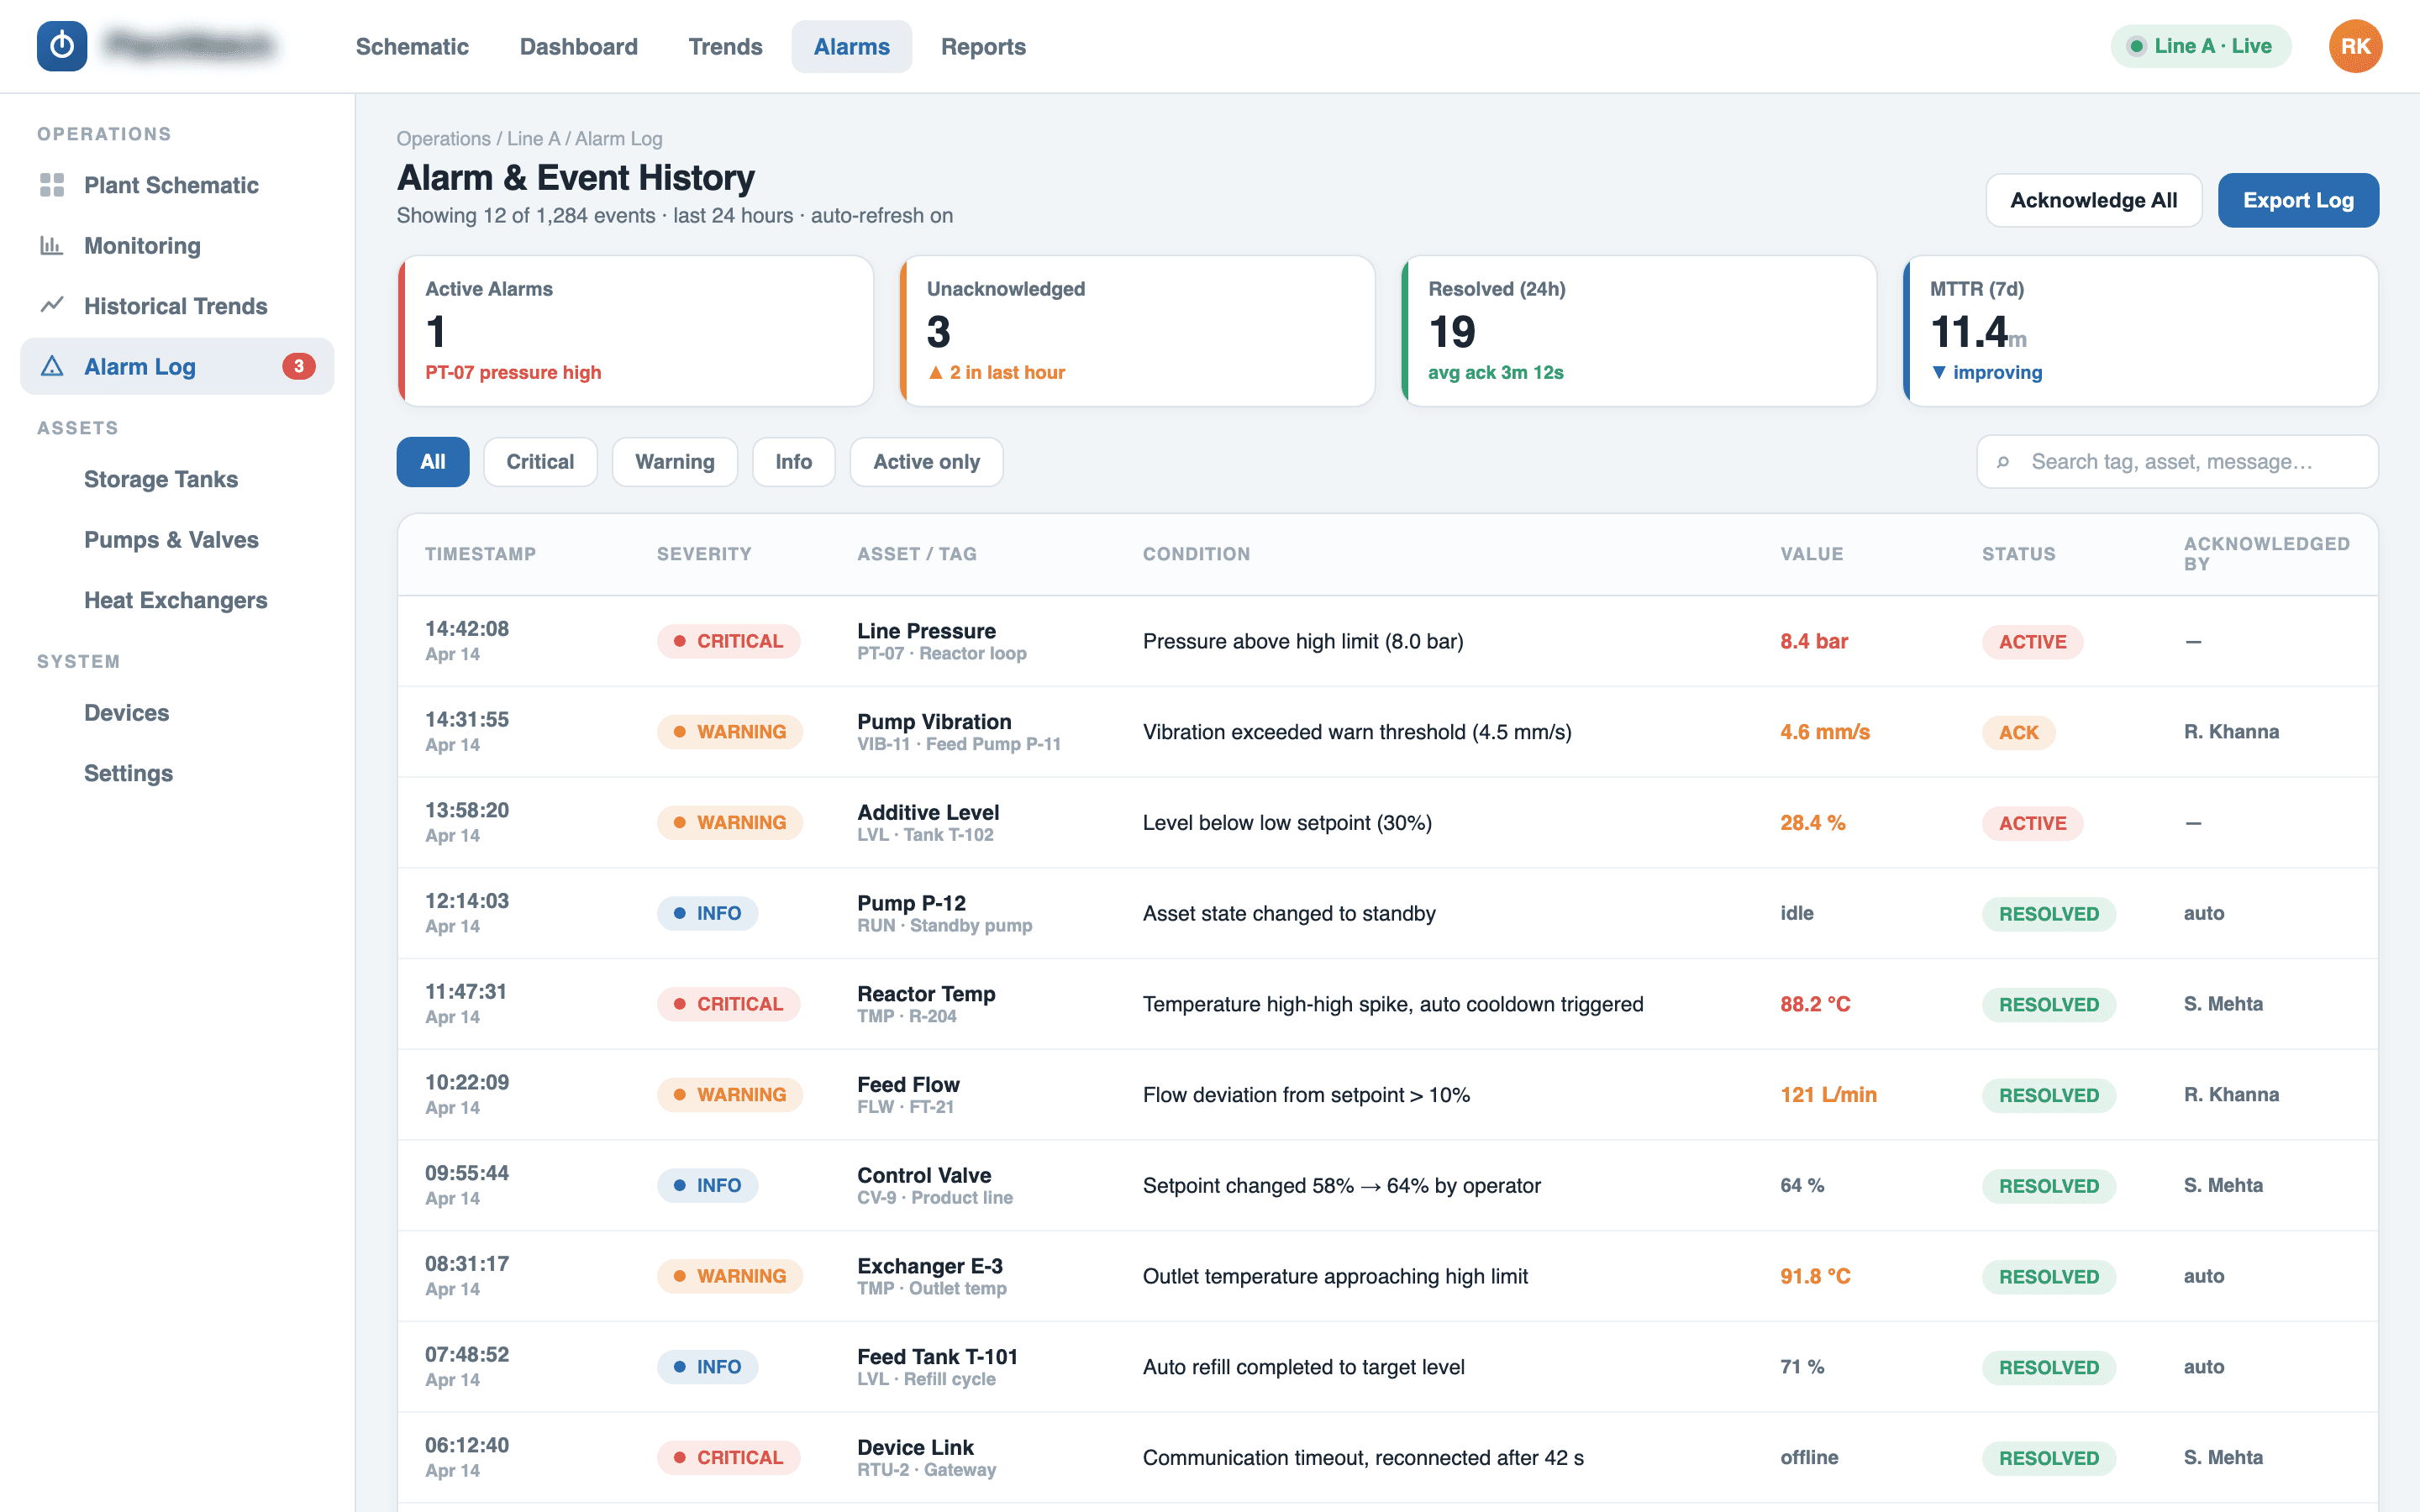Viewport: 2420px width, 1512px height.
Task: Click the CRITICAL badge for Line Pressure
Action: tap(728, 641)
